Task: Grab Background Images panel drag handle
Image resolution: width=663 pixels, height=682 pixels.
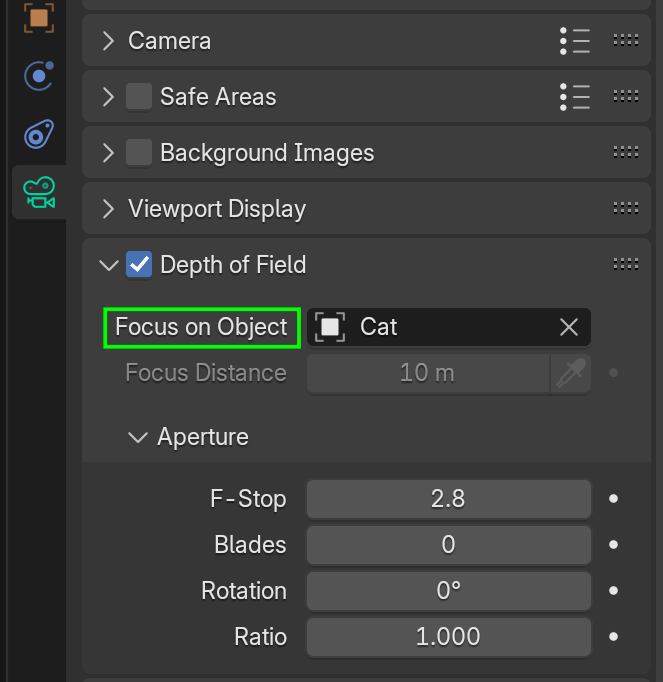Action: (626, 152)
